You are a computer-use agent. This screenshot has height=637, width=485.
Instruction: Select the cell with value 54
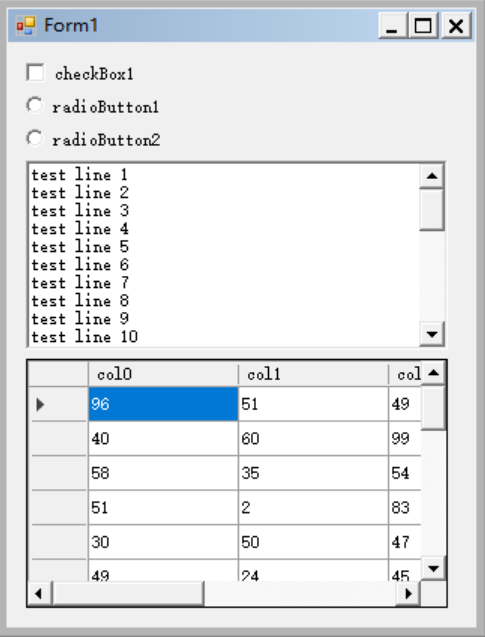(405, 473)
